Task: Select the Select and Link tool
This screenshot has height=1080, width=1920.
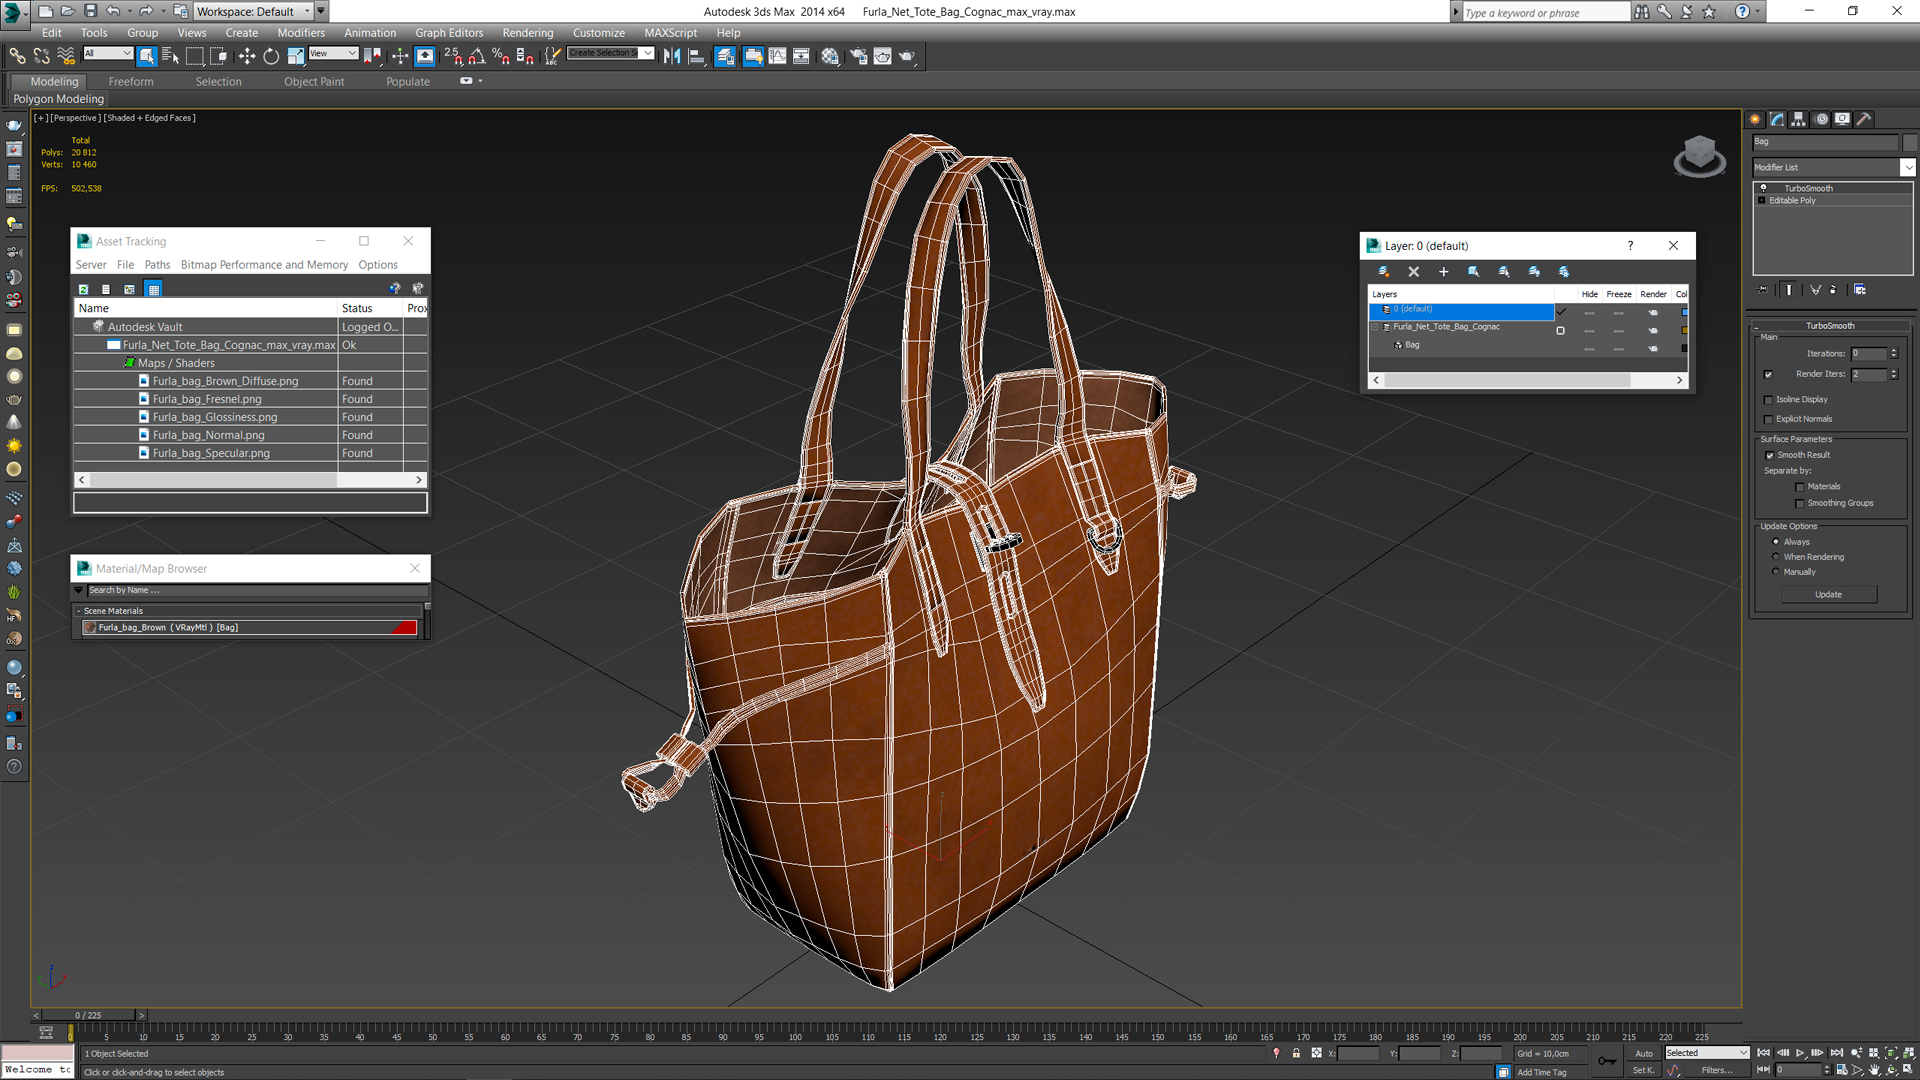Action: pyautogui.click(x=17, y=56)
